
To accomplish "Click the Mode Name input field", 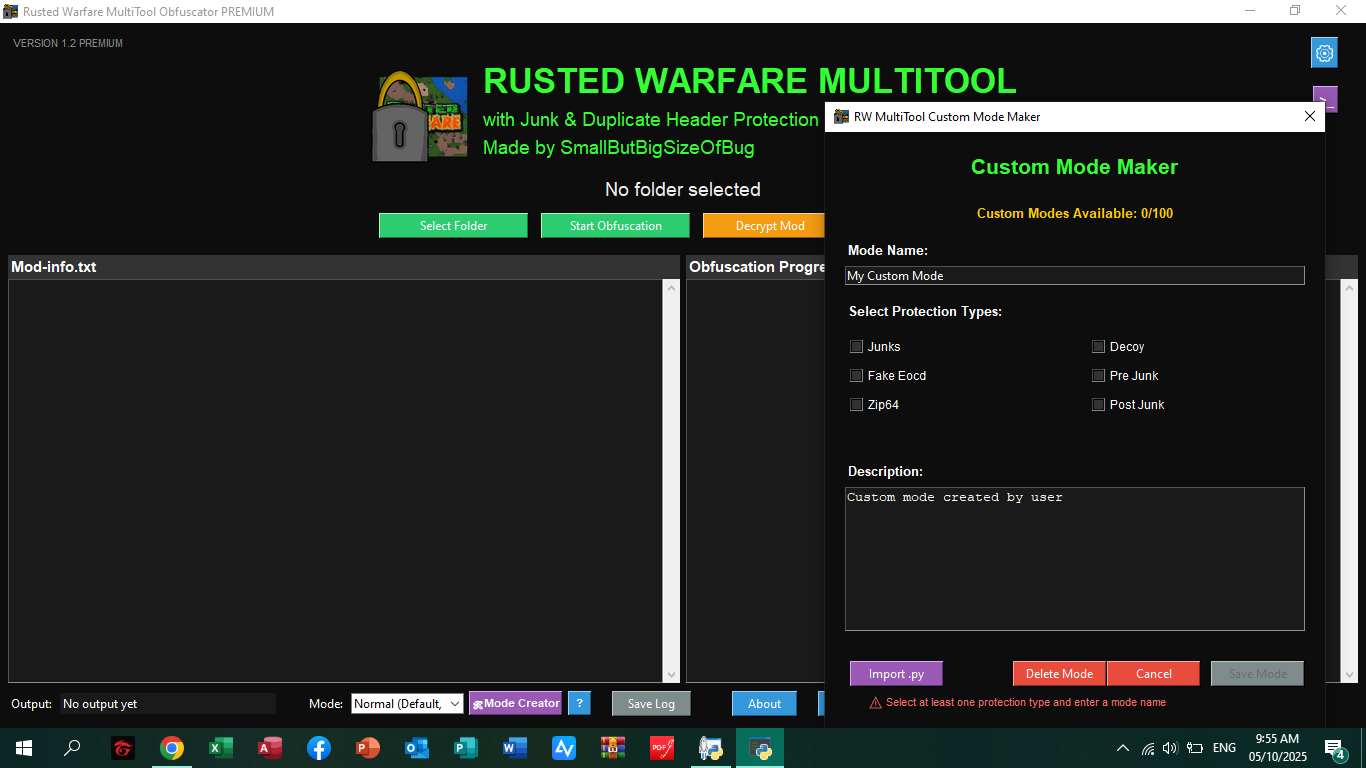I will click(x=1075, y=276).
